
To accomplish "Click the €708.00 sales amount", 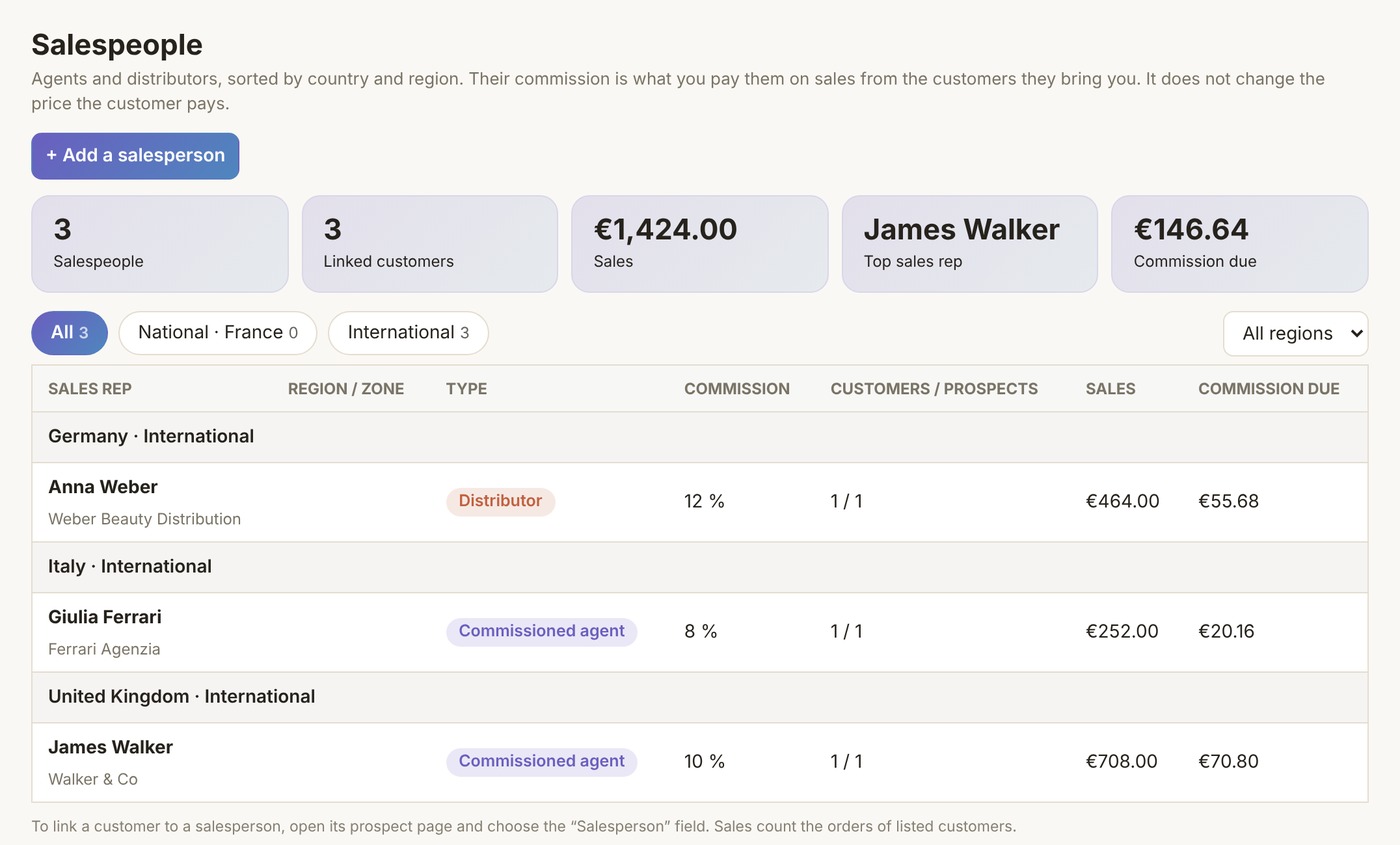I will tap(1121, 761).
